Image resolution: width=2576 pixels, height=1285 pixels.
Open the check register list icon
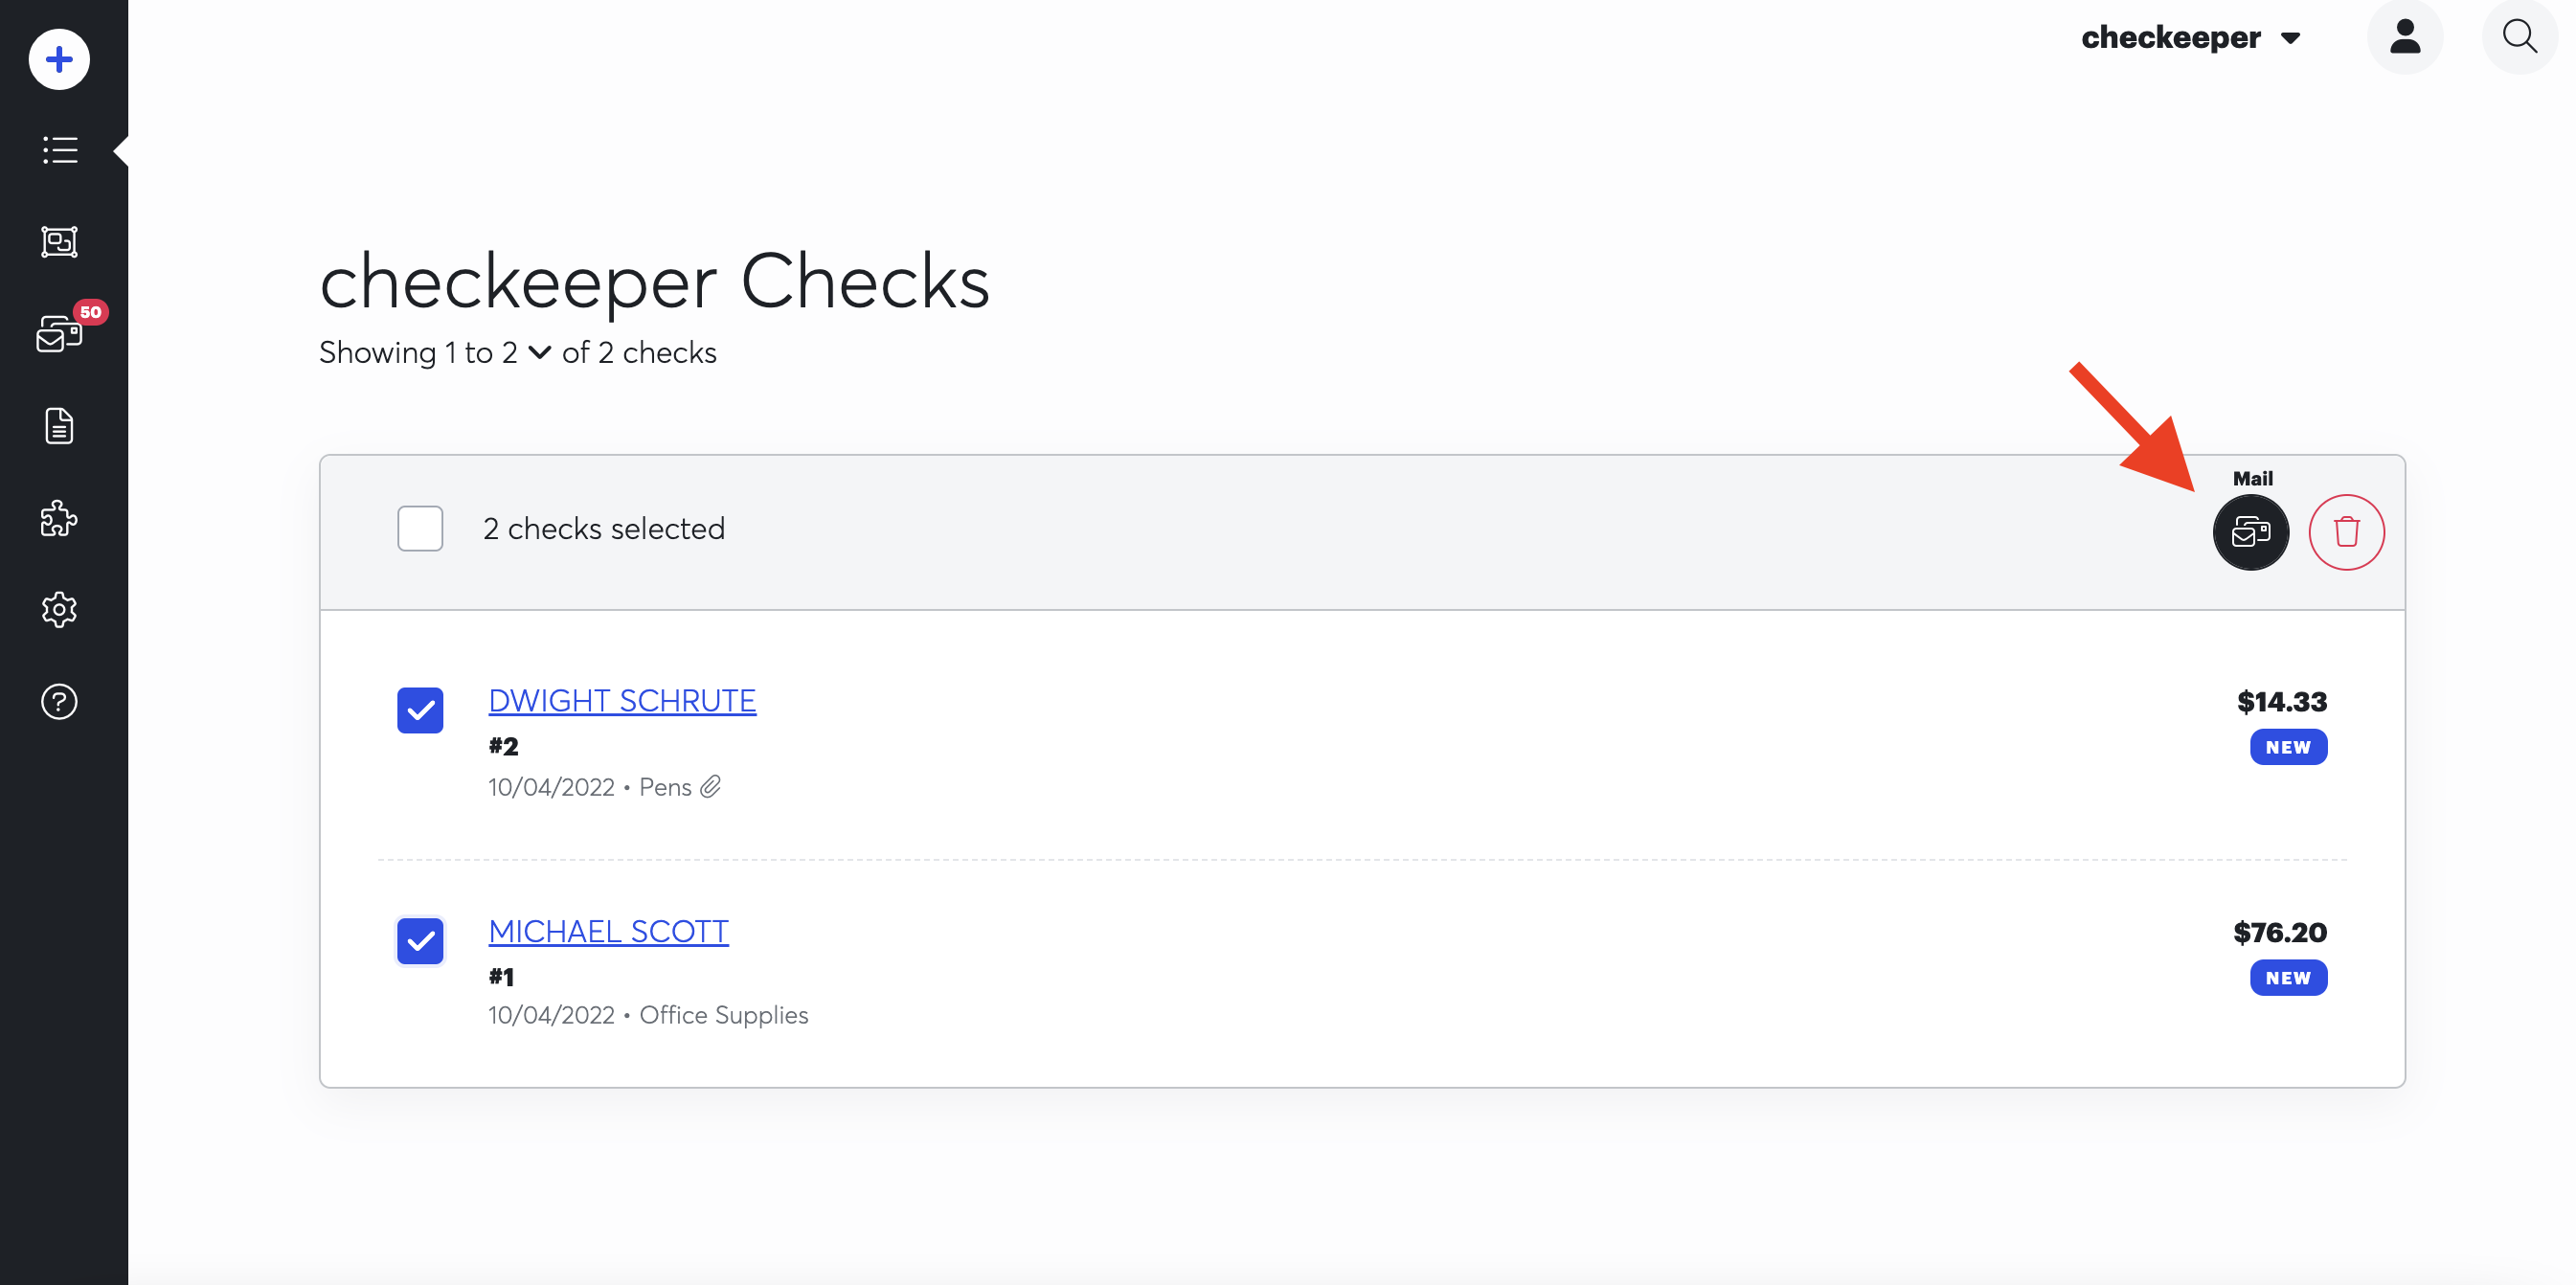tap(59, 150)
